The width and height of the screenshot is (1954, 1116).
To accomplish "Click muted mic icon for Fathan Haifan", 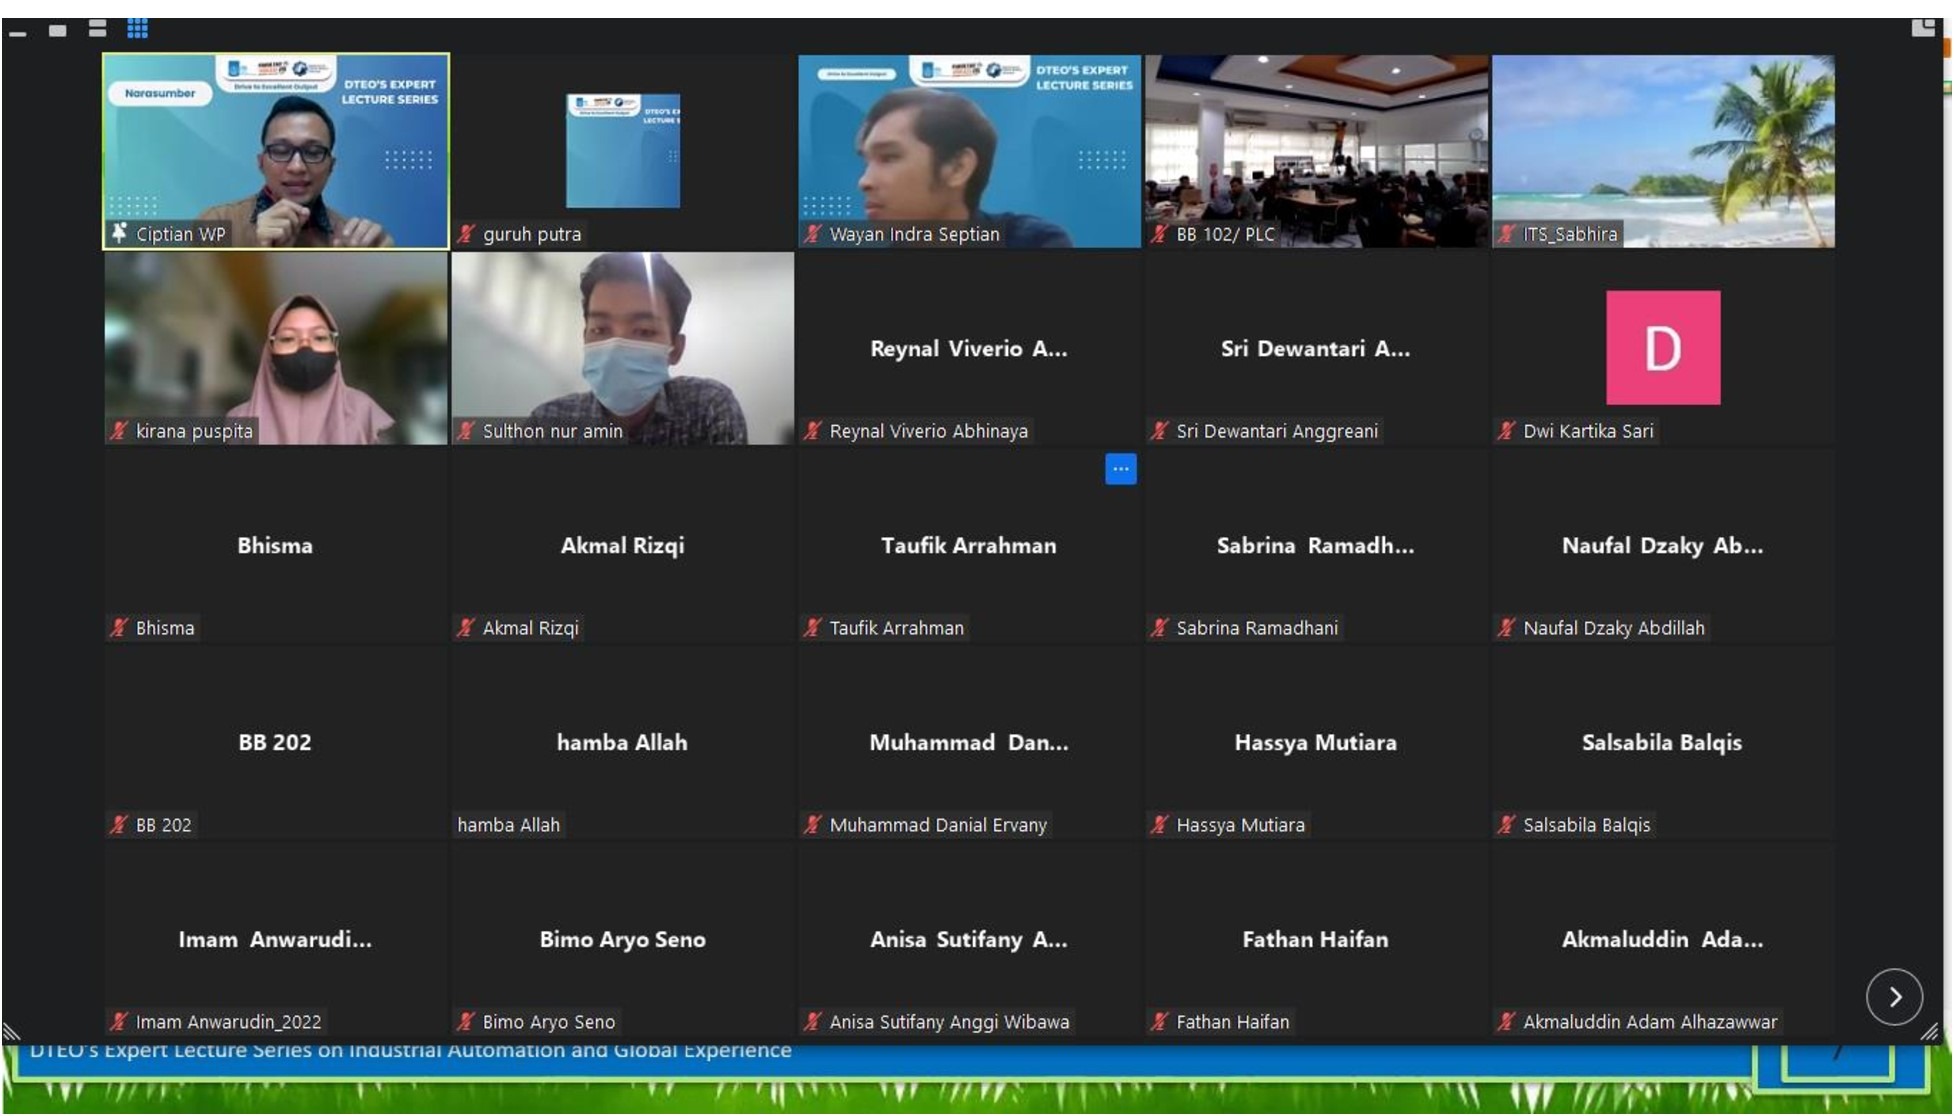I will coord(1159,1021).
